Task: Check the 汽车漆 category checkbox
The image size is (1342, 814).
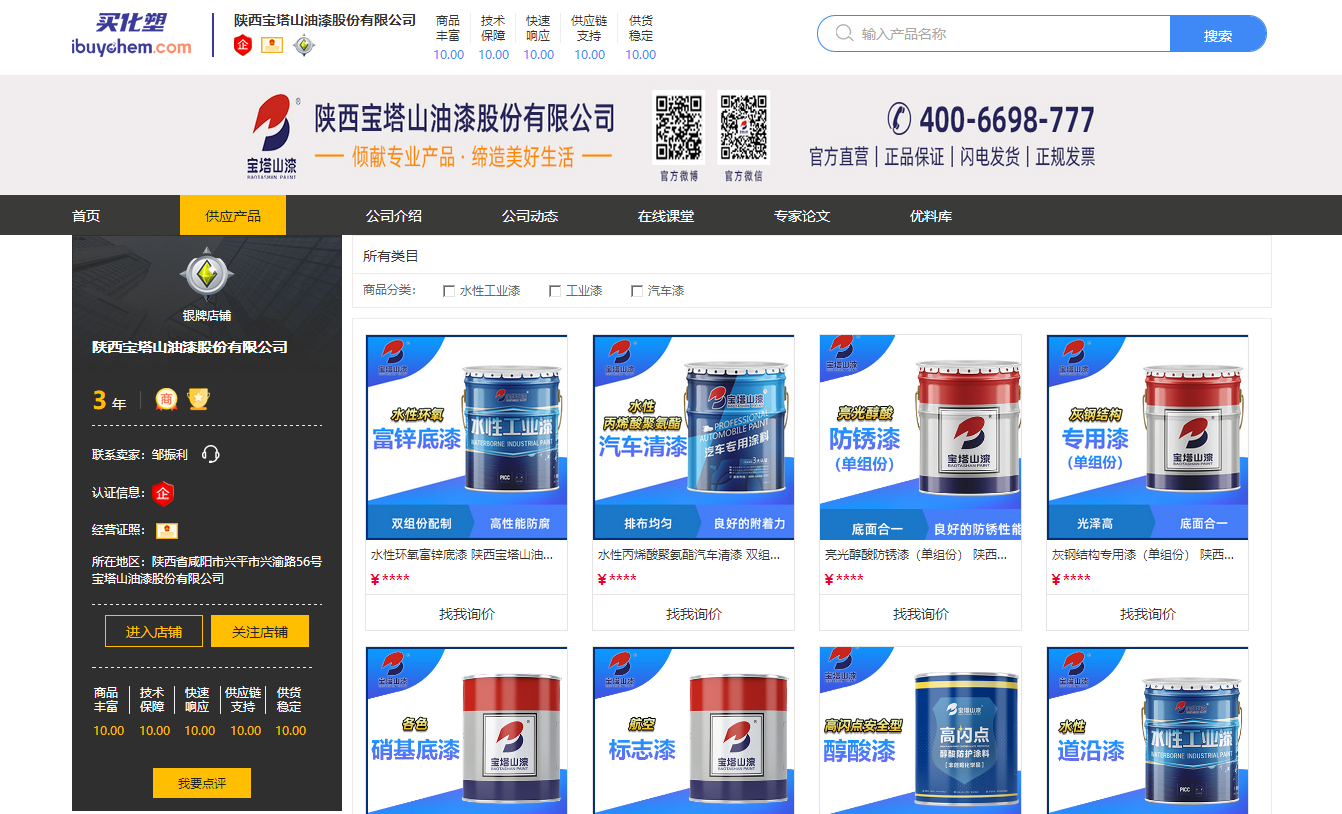Action: click(x=637, y=291)
